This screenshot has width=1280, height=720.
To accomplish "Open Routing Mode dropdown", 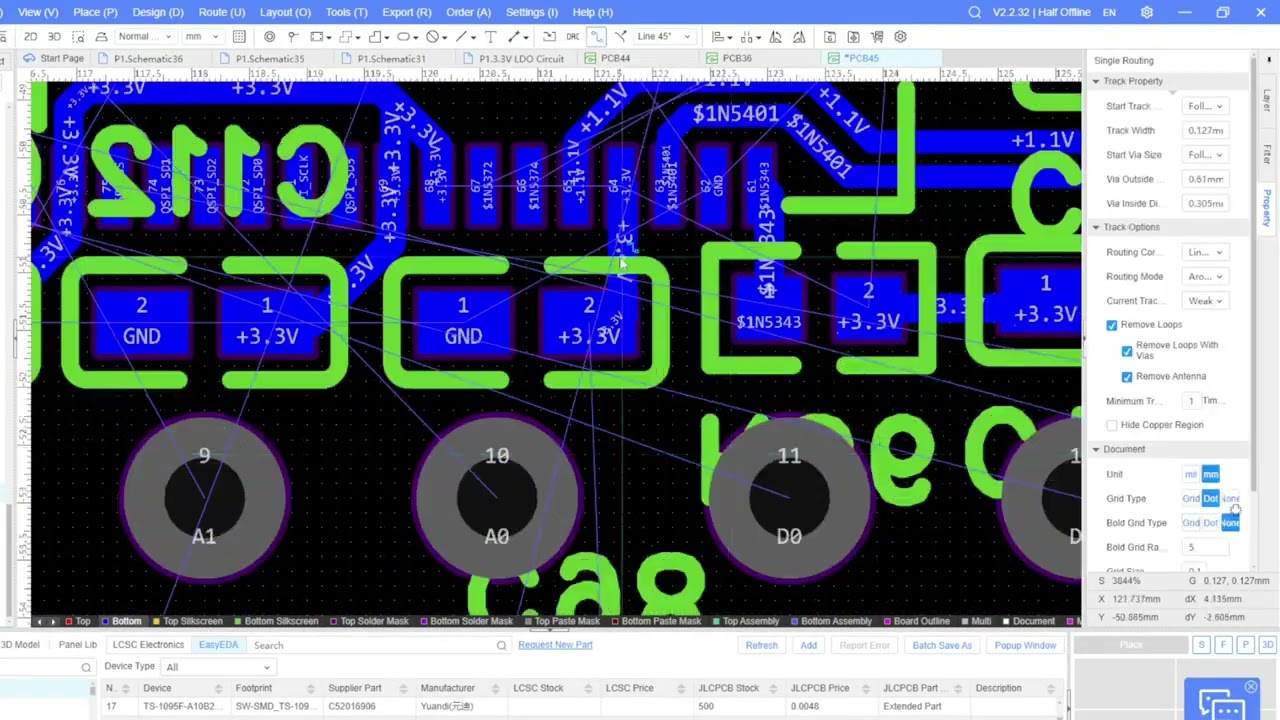I will coord(1204,276).
